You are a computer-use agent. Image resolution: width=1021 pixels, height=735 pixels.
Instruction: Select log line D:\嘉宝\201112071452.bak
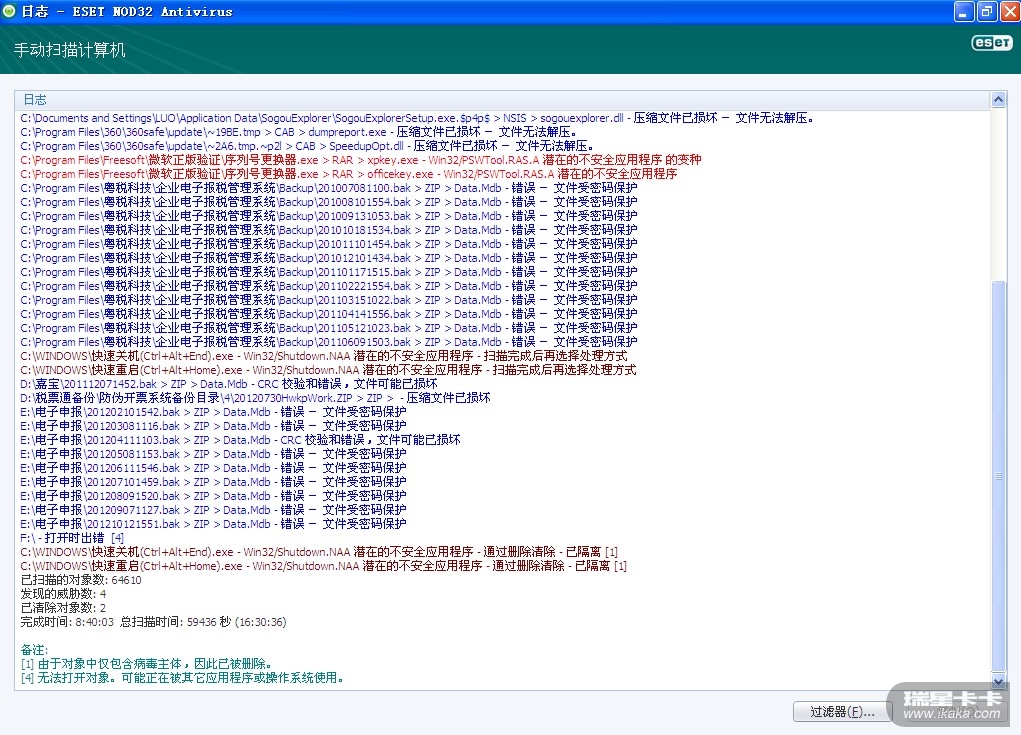[x=229, y=384]
